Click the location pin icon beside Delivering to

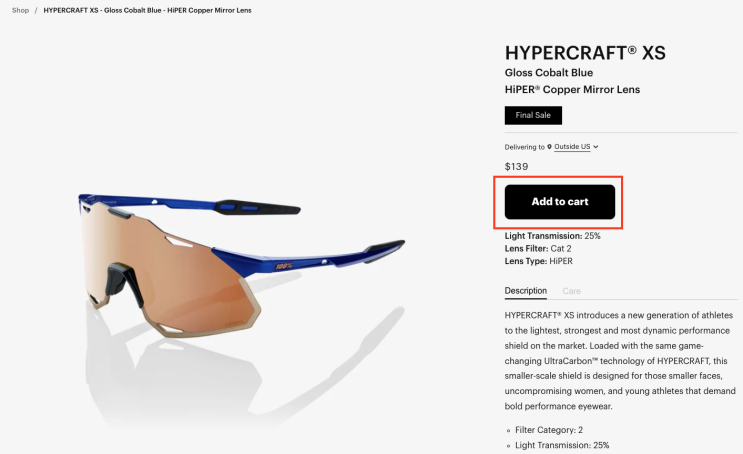549,147
